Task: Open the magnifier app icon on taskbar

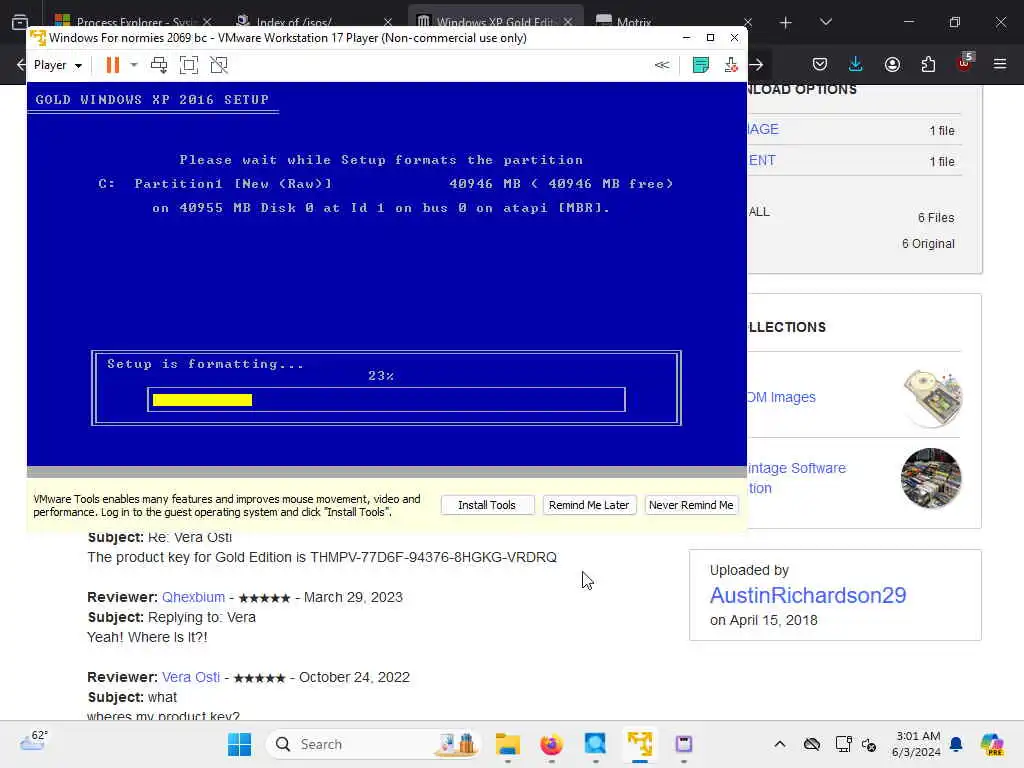Action: (x=595, y=744)
